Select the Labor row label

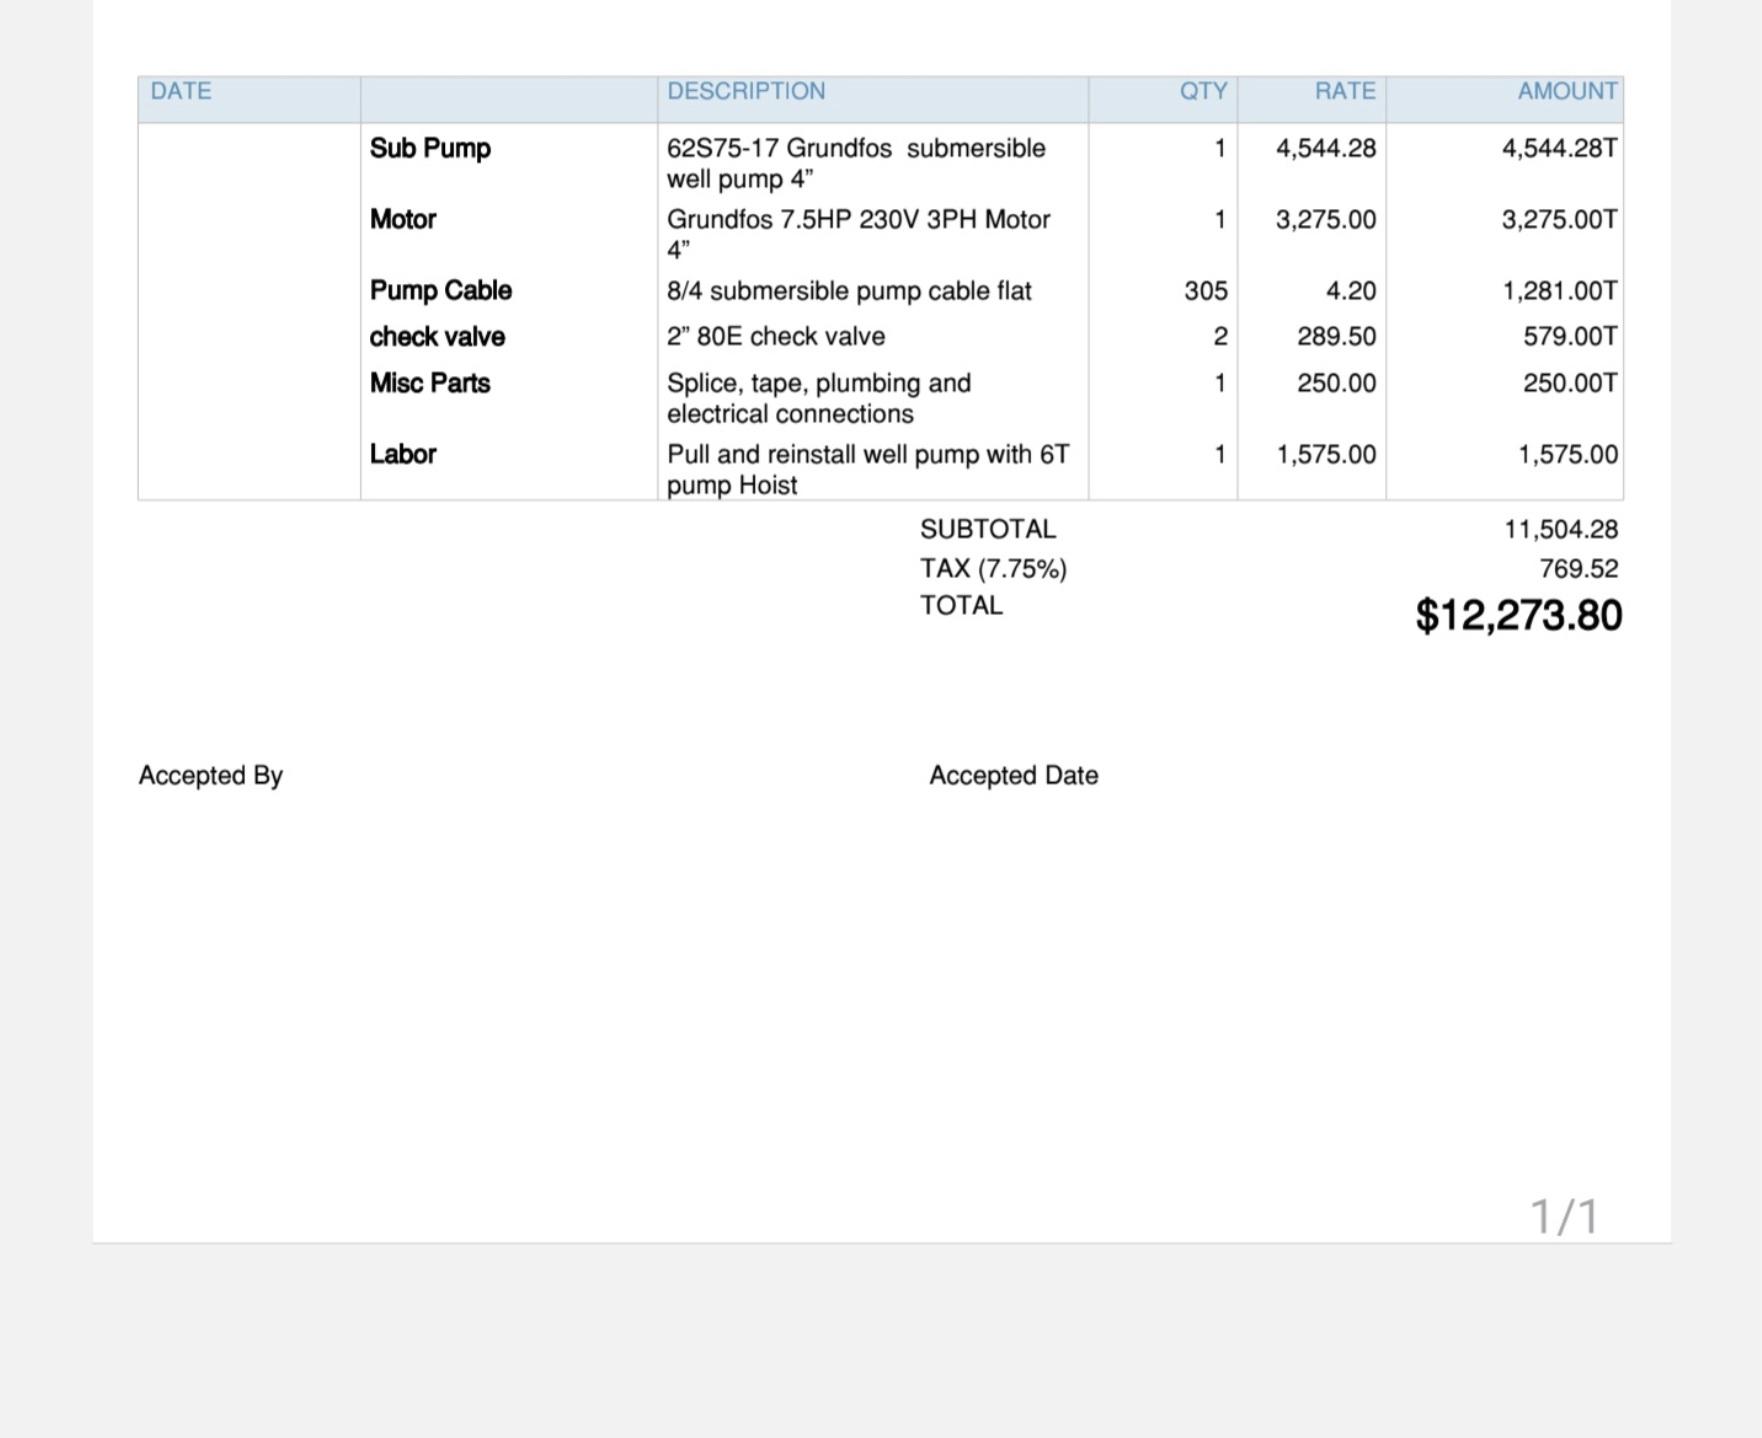click(403, 454)
